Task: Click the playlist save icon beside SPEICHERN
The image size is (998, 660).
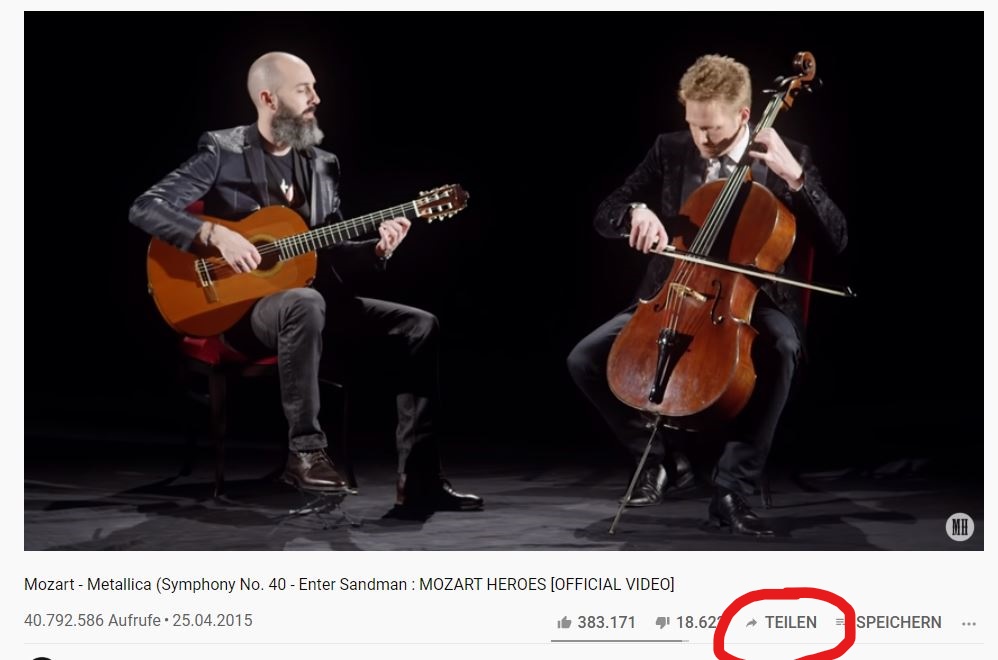Action: (840, 622)
